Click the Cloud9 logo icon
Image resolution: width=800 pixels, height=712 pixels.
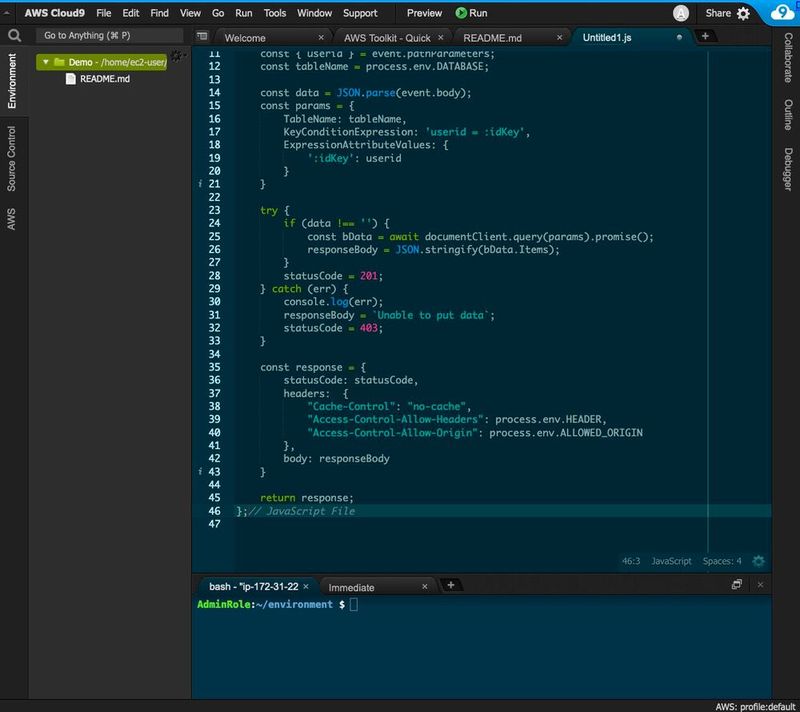click(782, 12)
